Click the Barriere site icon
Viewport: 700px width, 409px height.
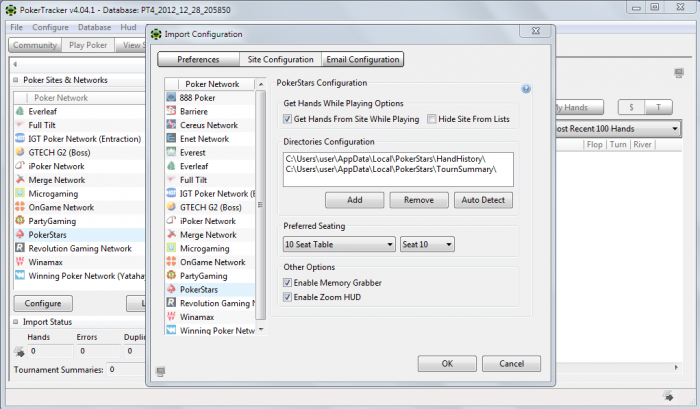(x=171, y=111)
